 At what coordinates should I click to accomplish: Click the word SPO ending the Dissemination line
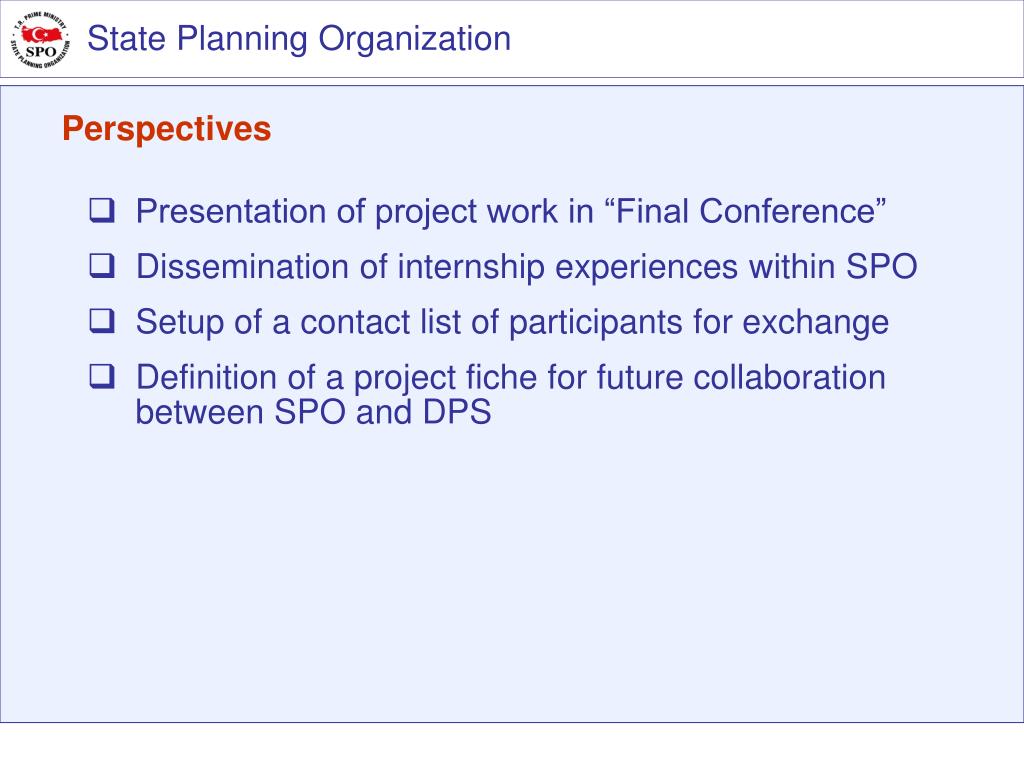click(x=882, y=266)
